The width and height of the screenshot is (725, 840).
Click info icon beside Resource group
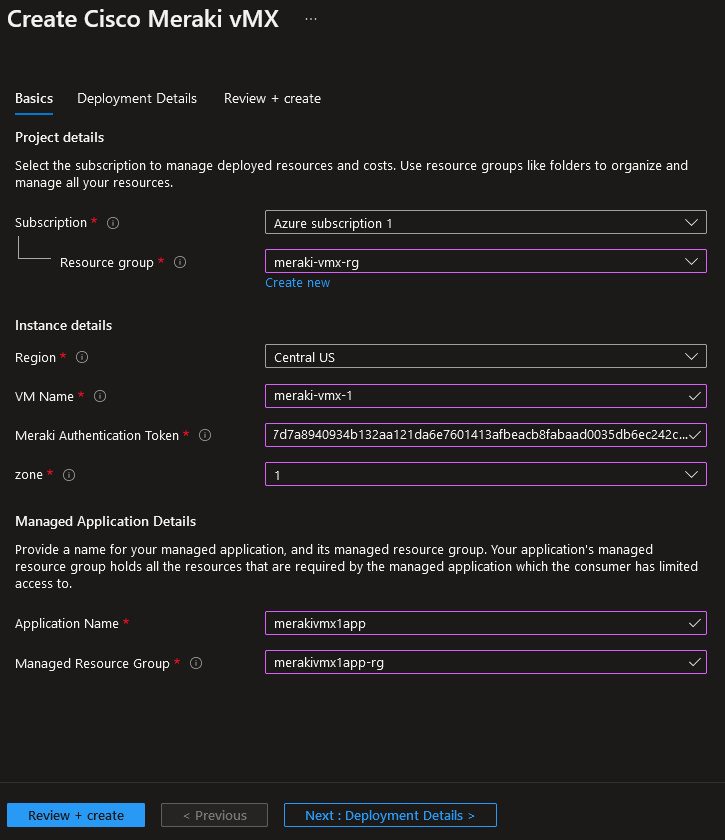click(180, 262)
